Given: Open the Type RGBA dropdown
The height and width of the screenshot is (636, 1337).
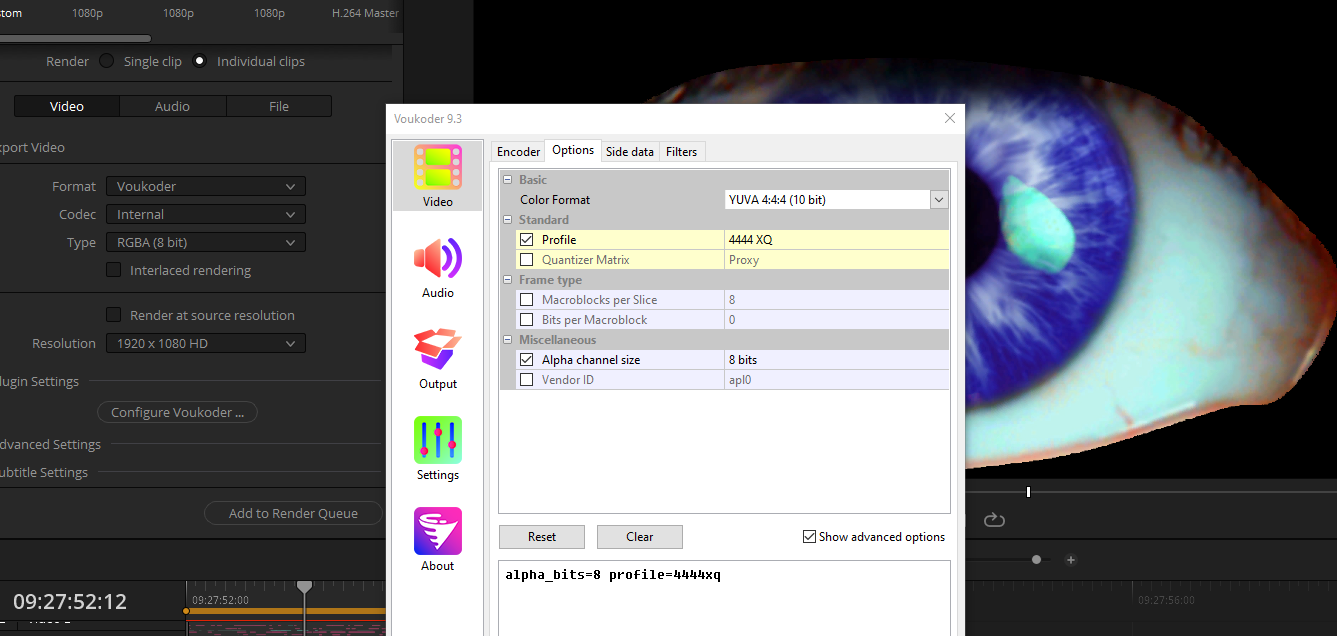Looking at the screenshot, I should (205, 242).
